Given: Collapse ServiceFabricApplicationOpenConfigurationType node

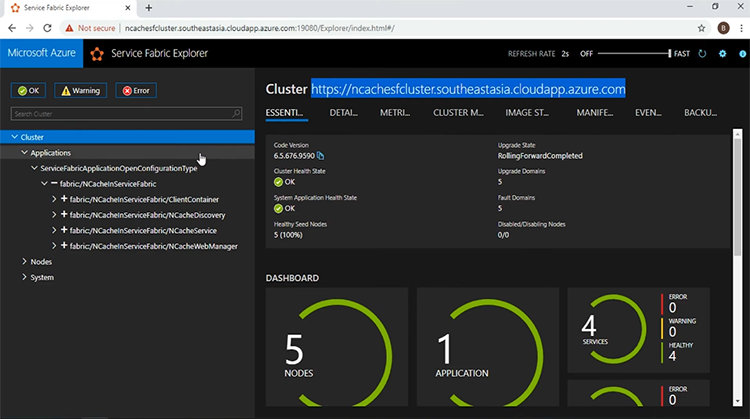Looking at the screenshot, I should click(x=34, y=168).
